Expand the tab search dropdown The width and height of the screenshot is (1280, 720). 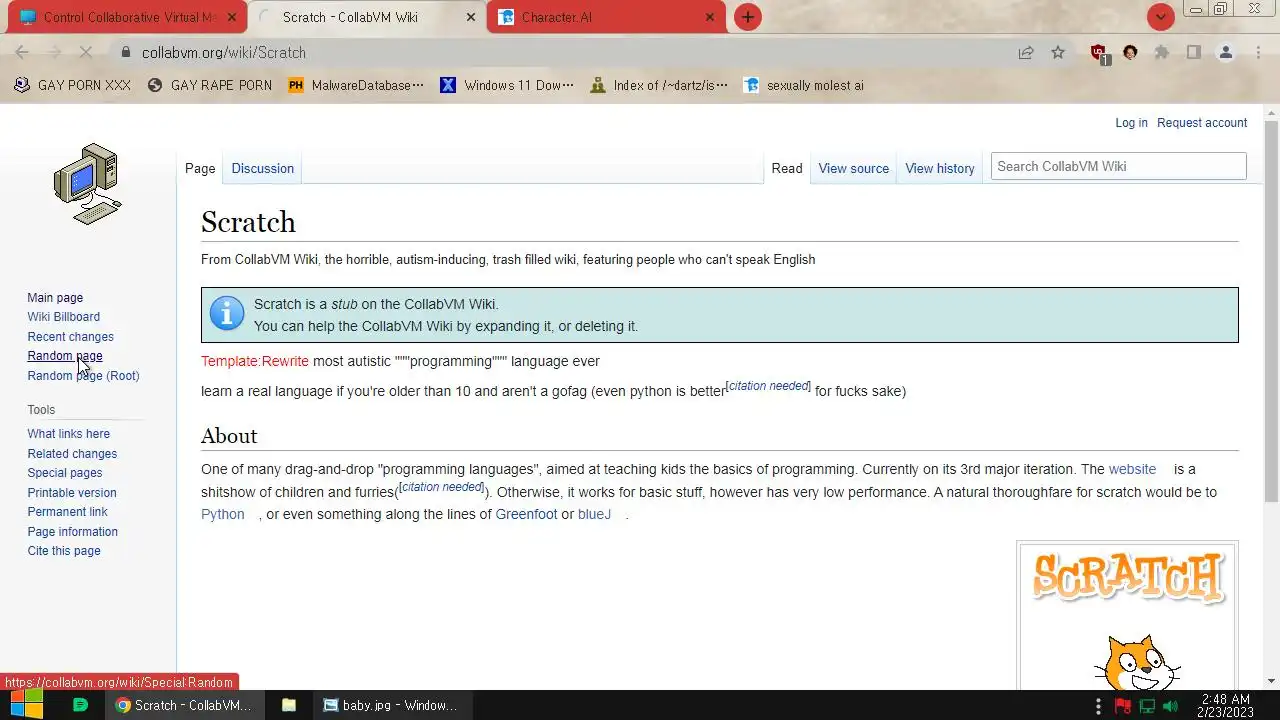click(1161, 17)
